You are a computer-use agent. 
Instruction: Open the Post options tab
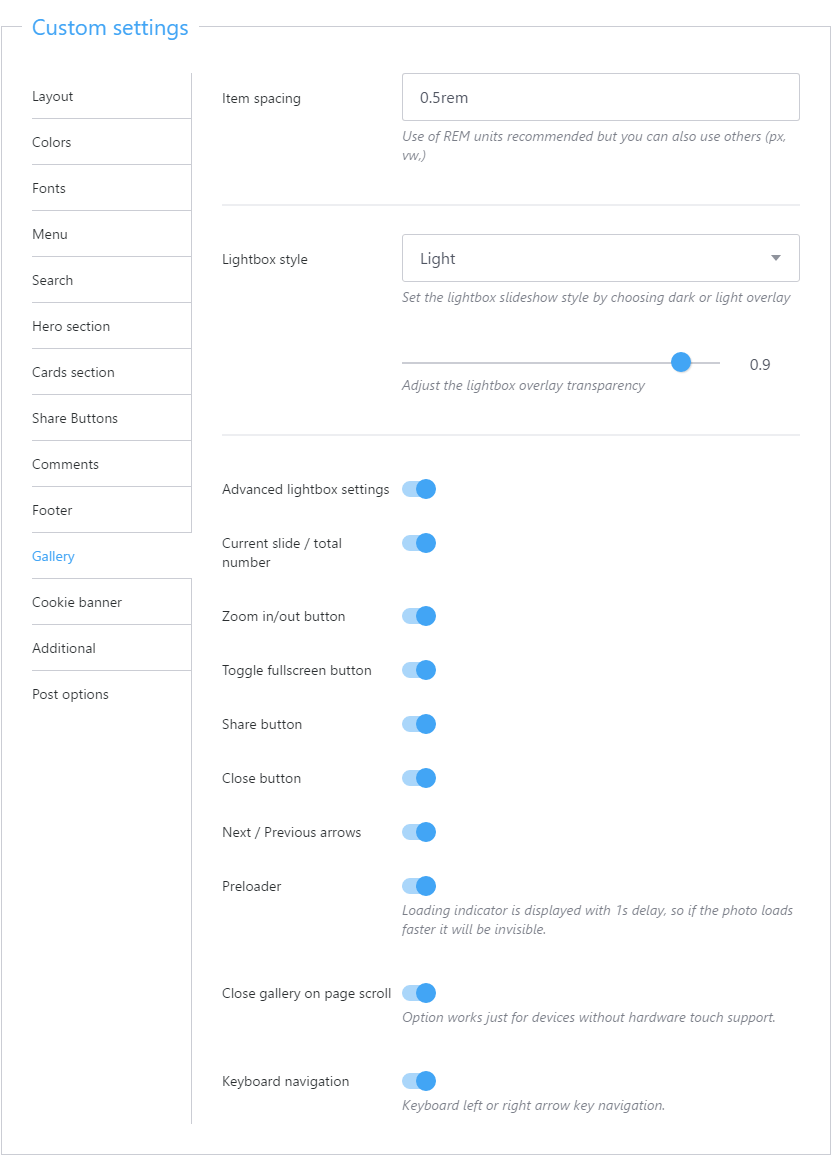[x=70, y=694]
